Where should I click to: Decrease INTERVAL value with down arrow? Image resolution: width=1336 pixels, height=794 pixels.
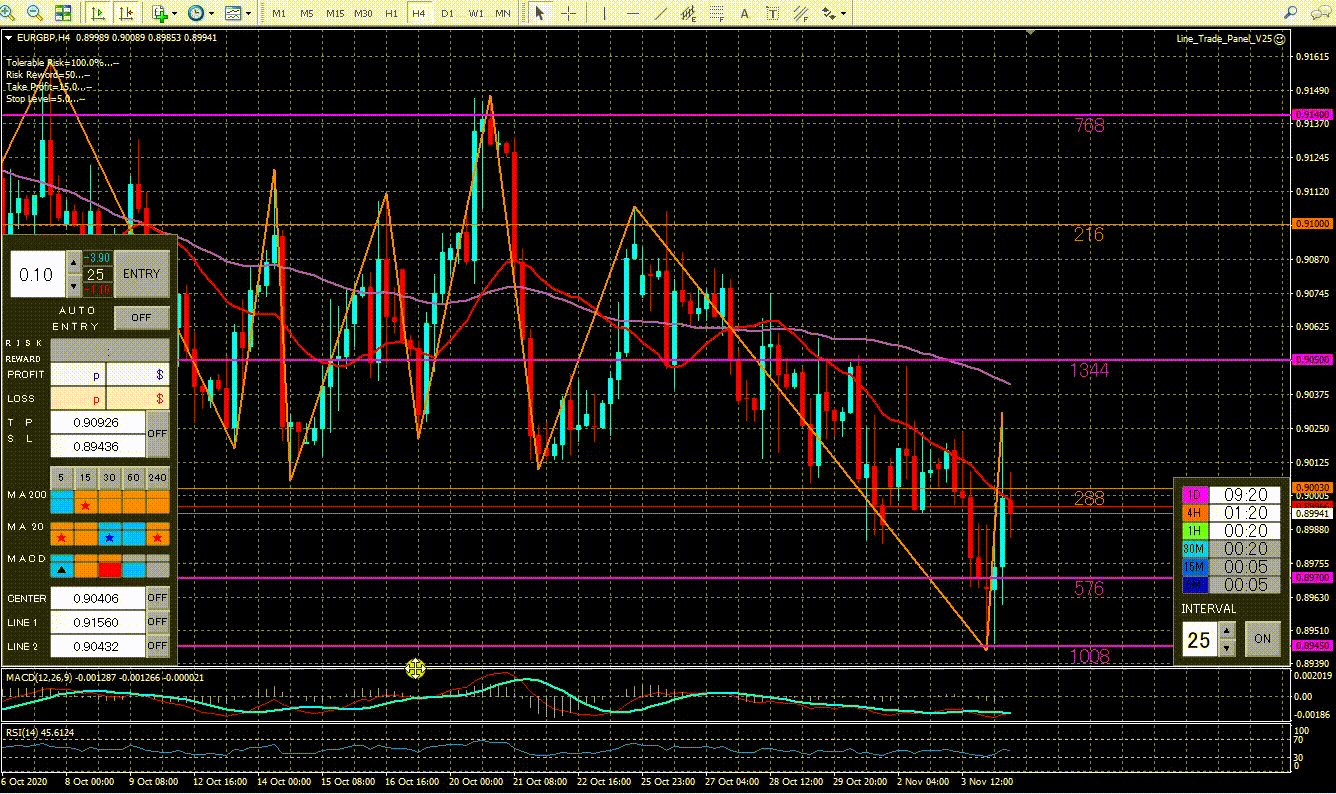coord(1227,647)
